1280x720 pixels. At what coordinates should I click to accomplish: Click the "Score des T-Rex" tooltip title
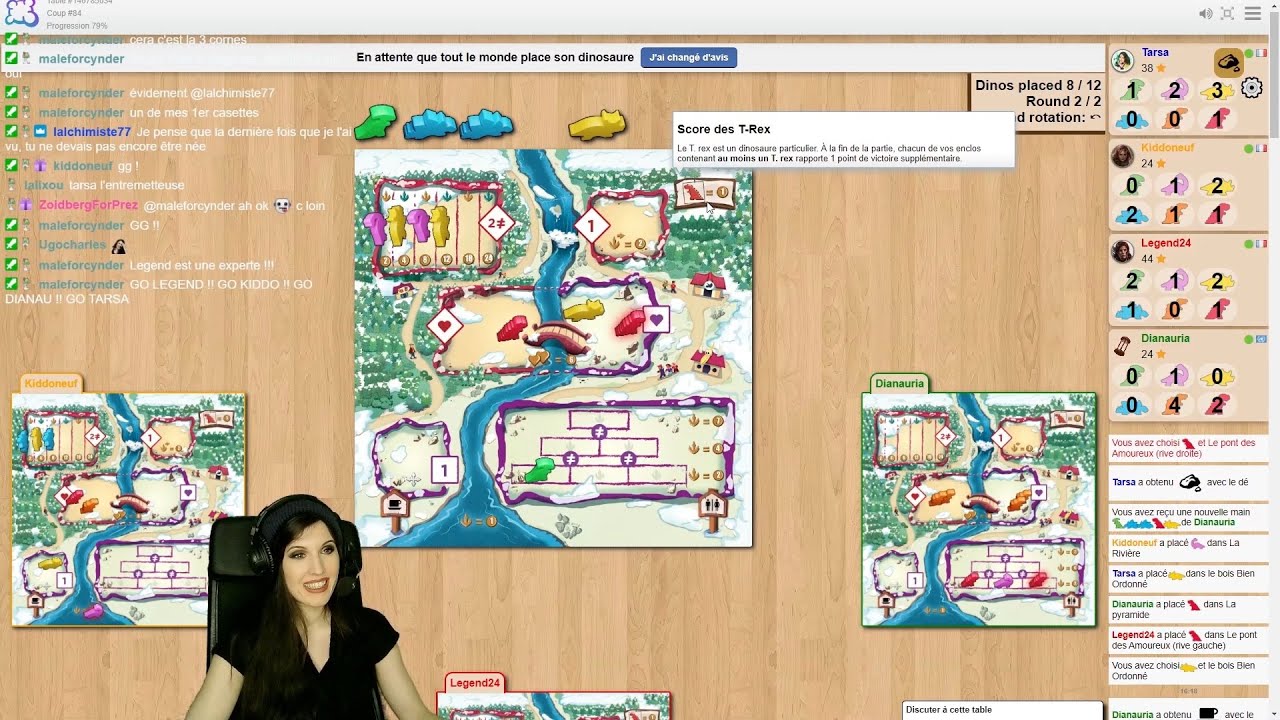click(724, 129)
